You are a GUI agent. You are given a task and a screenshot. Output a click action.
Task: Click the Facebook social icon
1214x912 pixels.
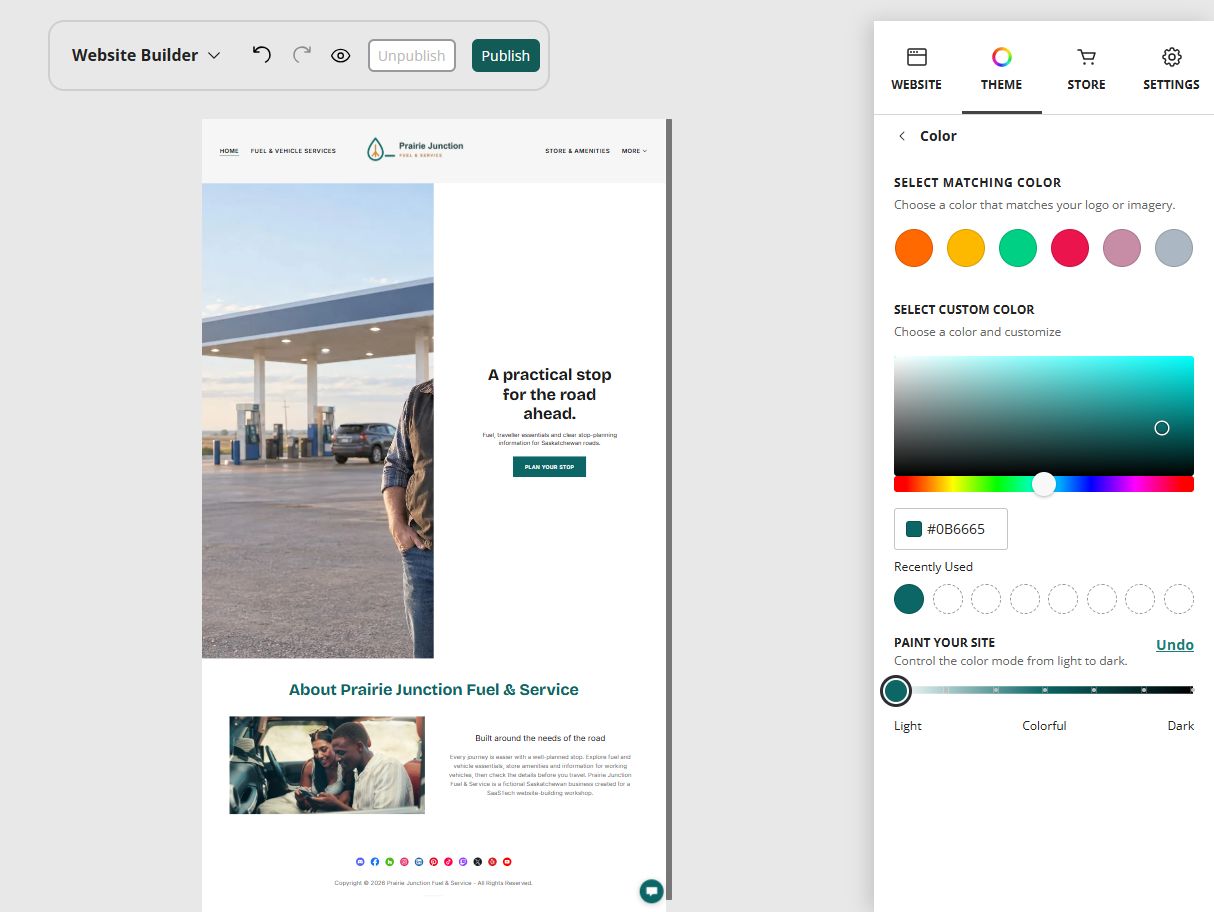point(375,862)
